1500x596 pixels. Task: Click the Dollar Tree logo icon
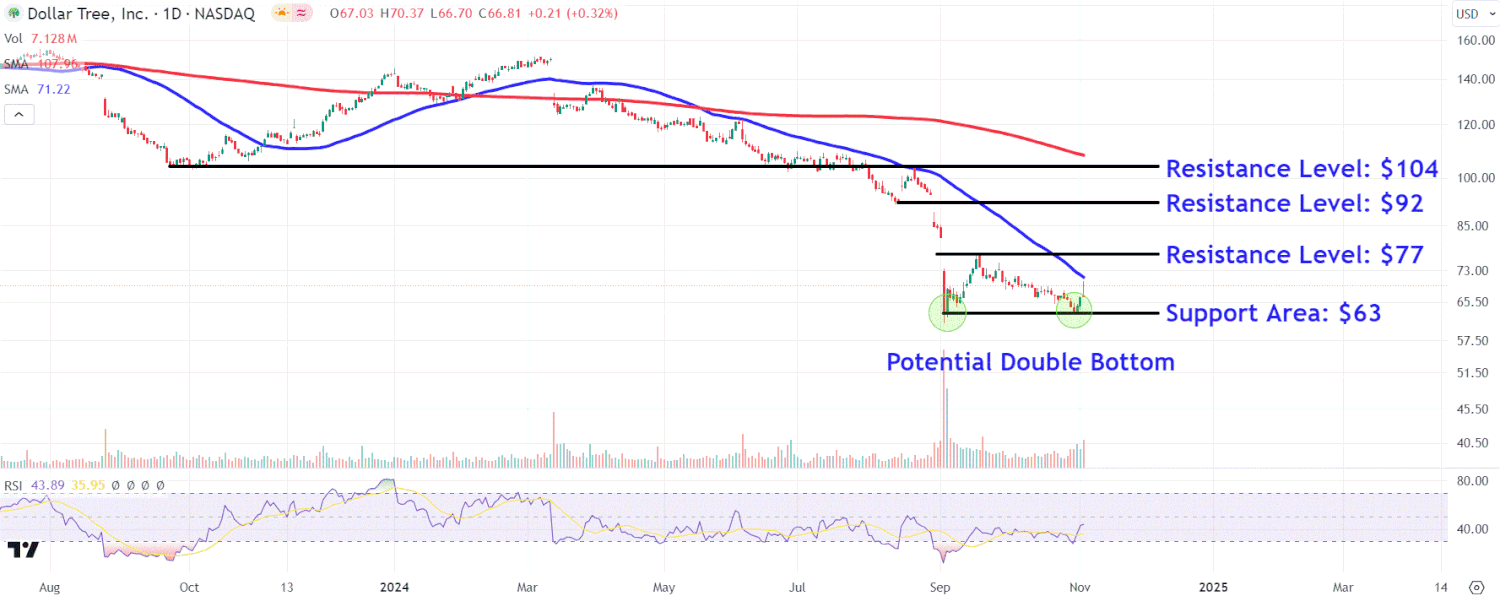click(x=14, y=14)
